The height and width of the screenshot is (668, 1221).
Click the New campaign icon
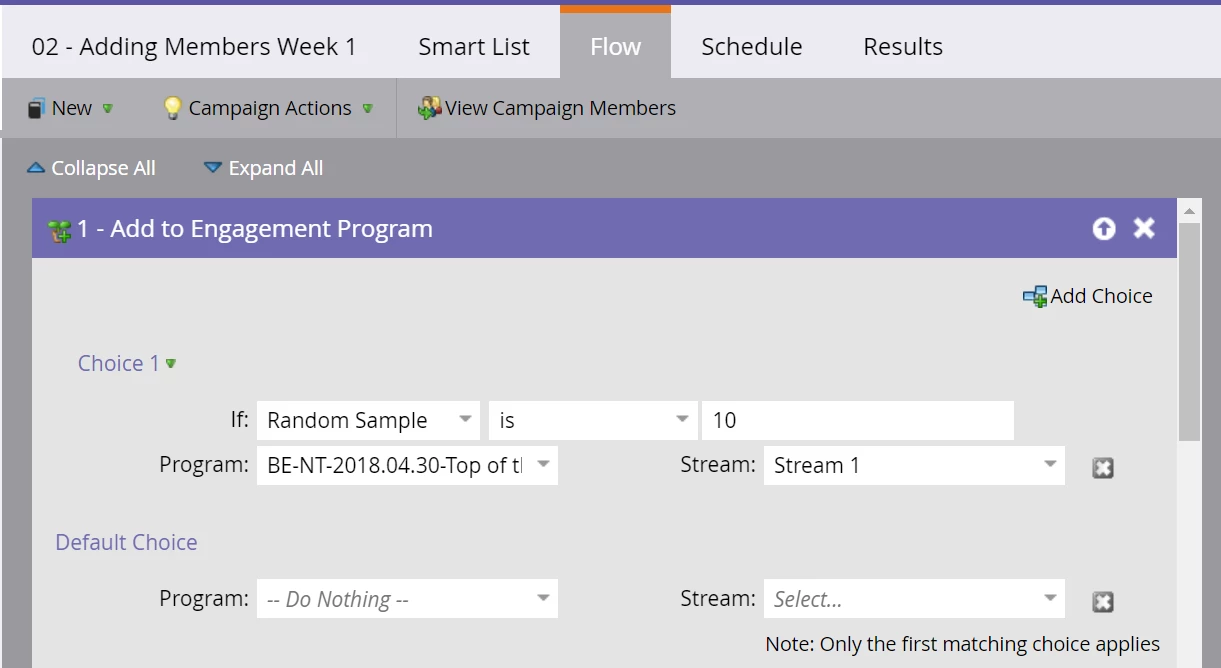pos(37,108)
